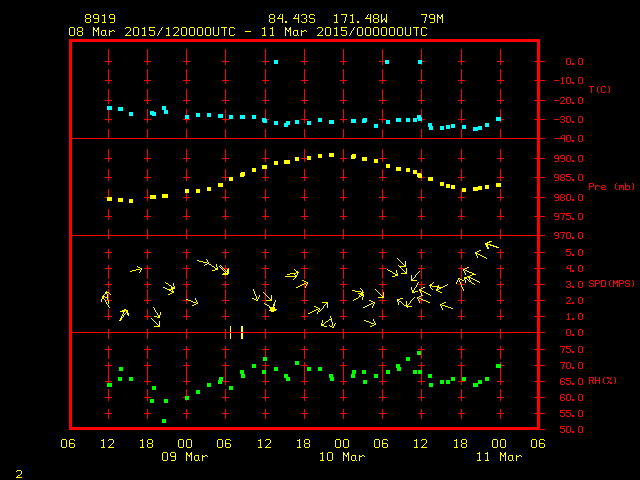Image resolution: width=640 pixels, height=480 pixels.
Task: Click the elevation value 79M
Action: click(x=433, y=19)
